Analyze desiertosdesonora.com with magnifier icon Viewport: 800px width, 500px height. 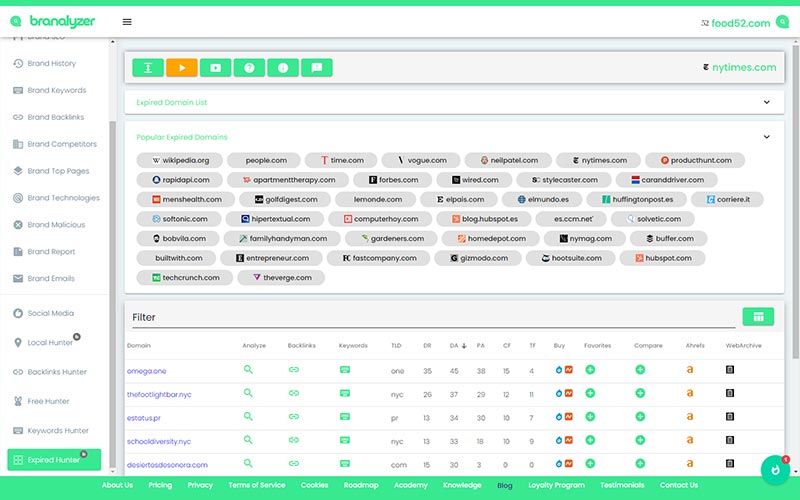coord(248,463)
